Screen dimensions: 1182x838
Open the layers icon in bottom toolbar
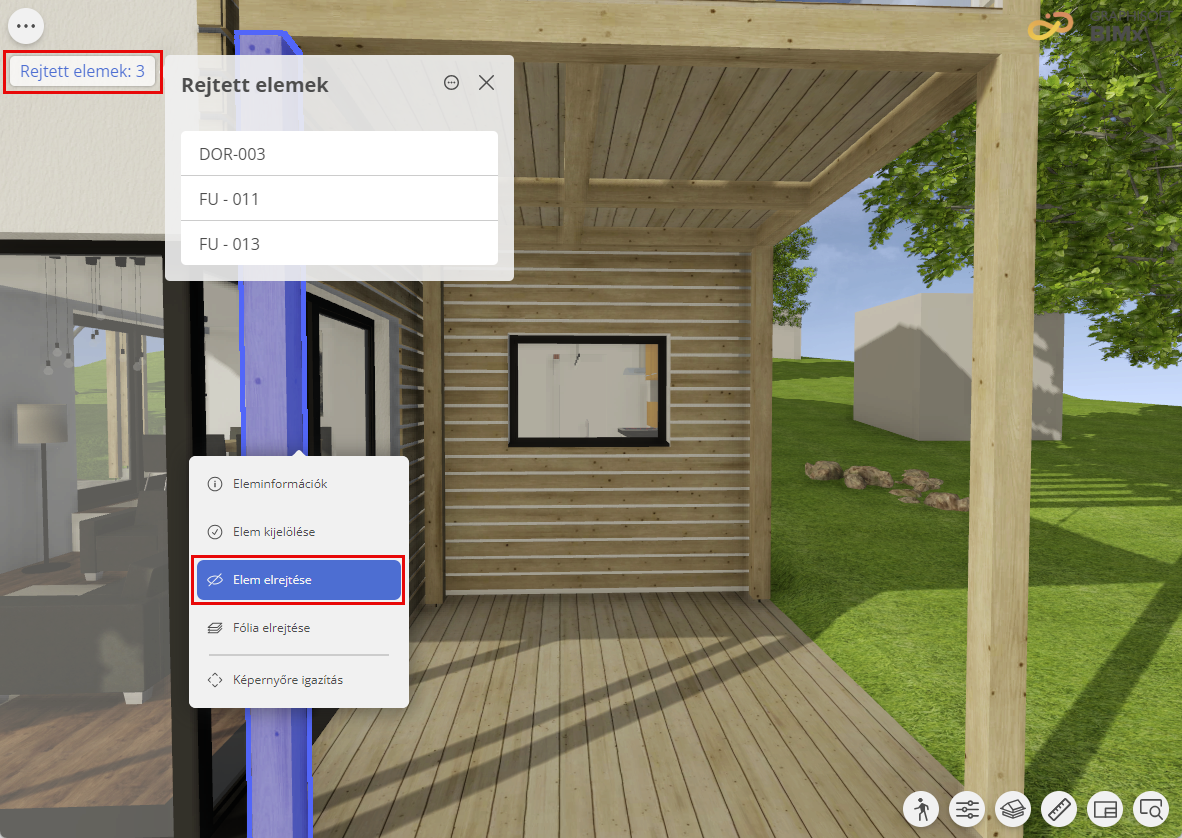pyautogui.click(x=1013, y=809)
